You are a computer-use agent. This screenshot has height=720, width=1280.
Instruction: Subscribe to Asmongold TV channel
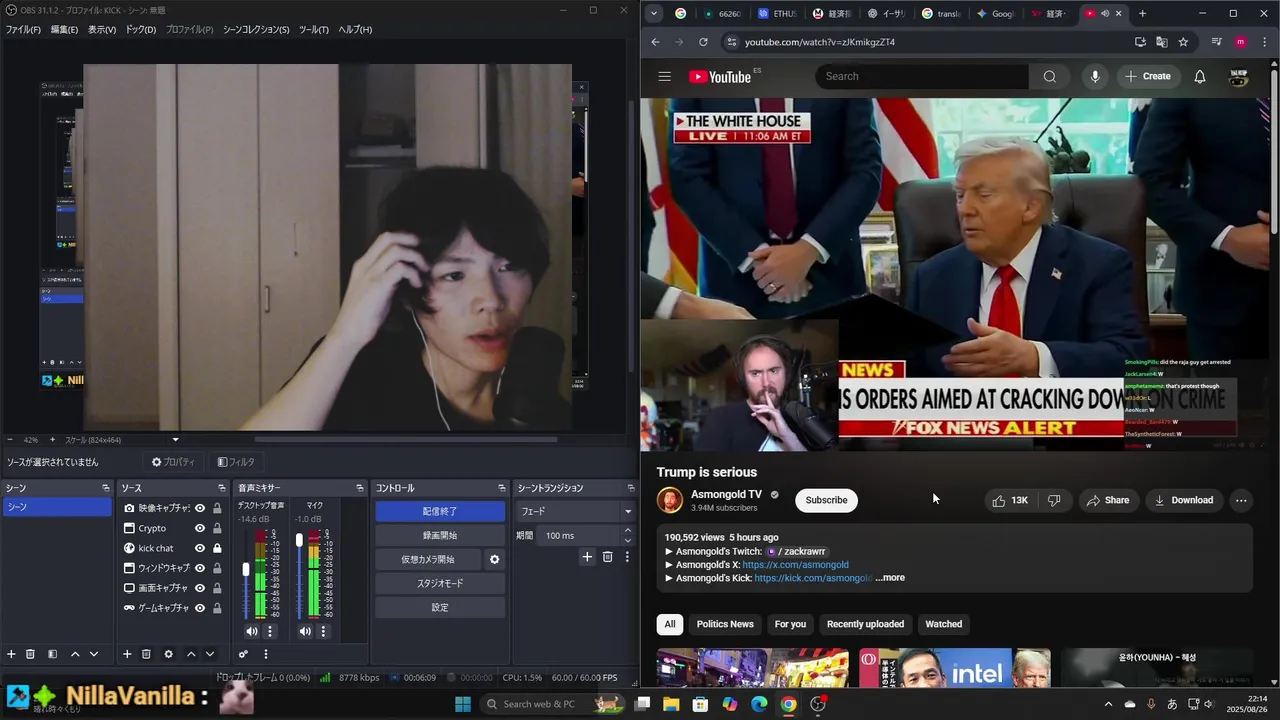pyautogui.click(x=826, y=500)
